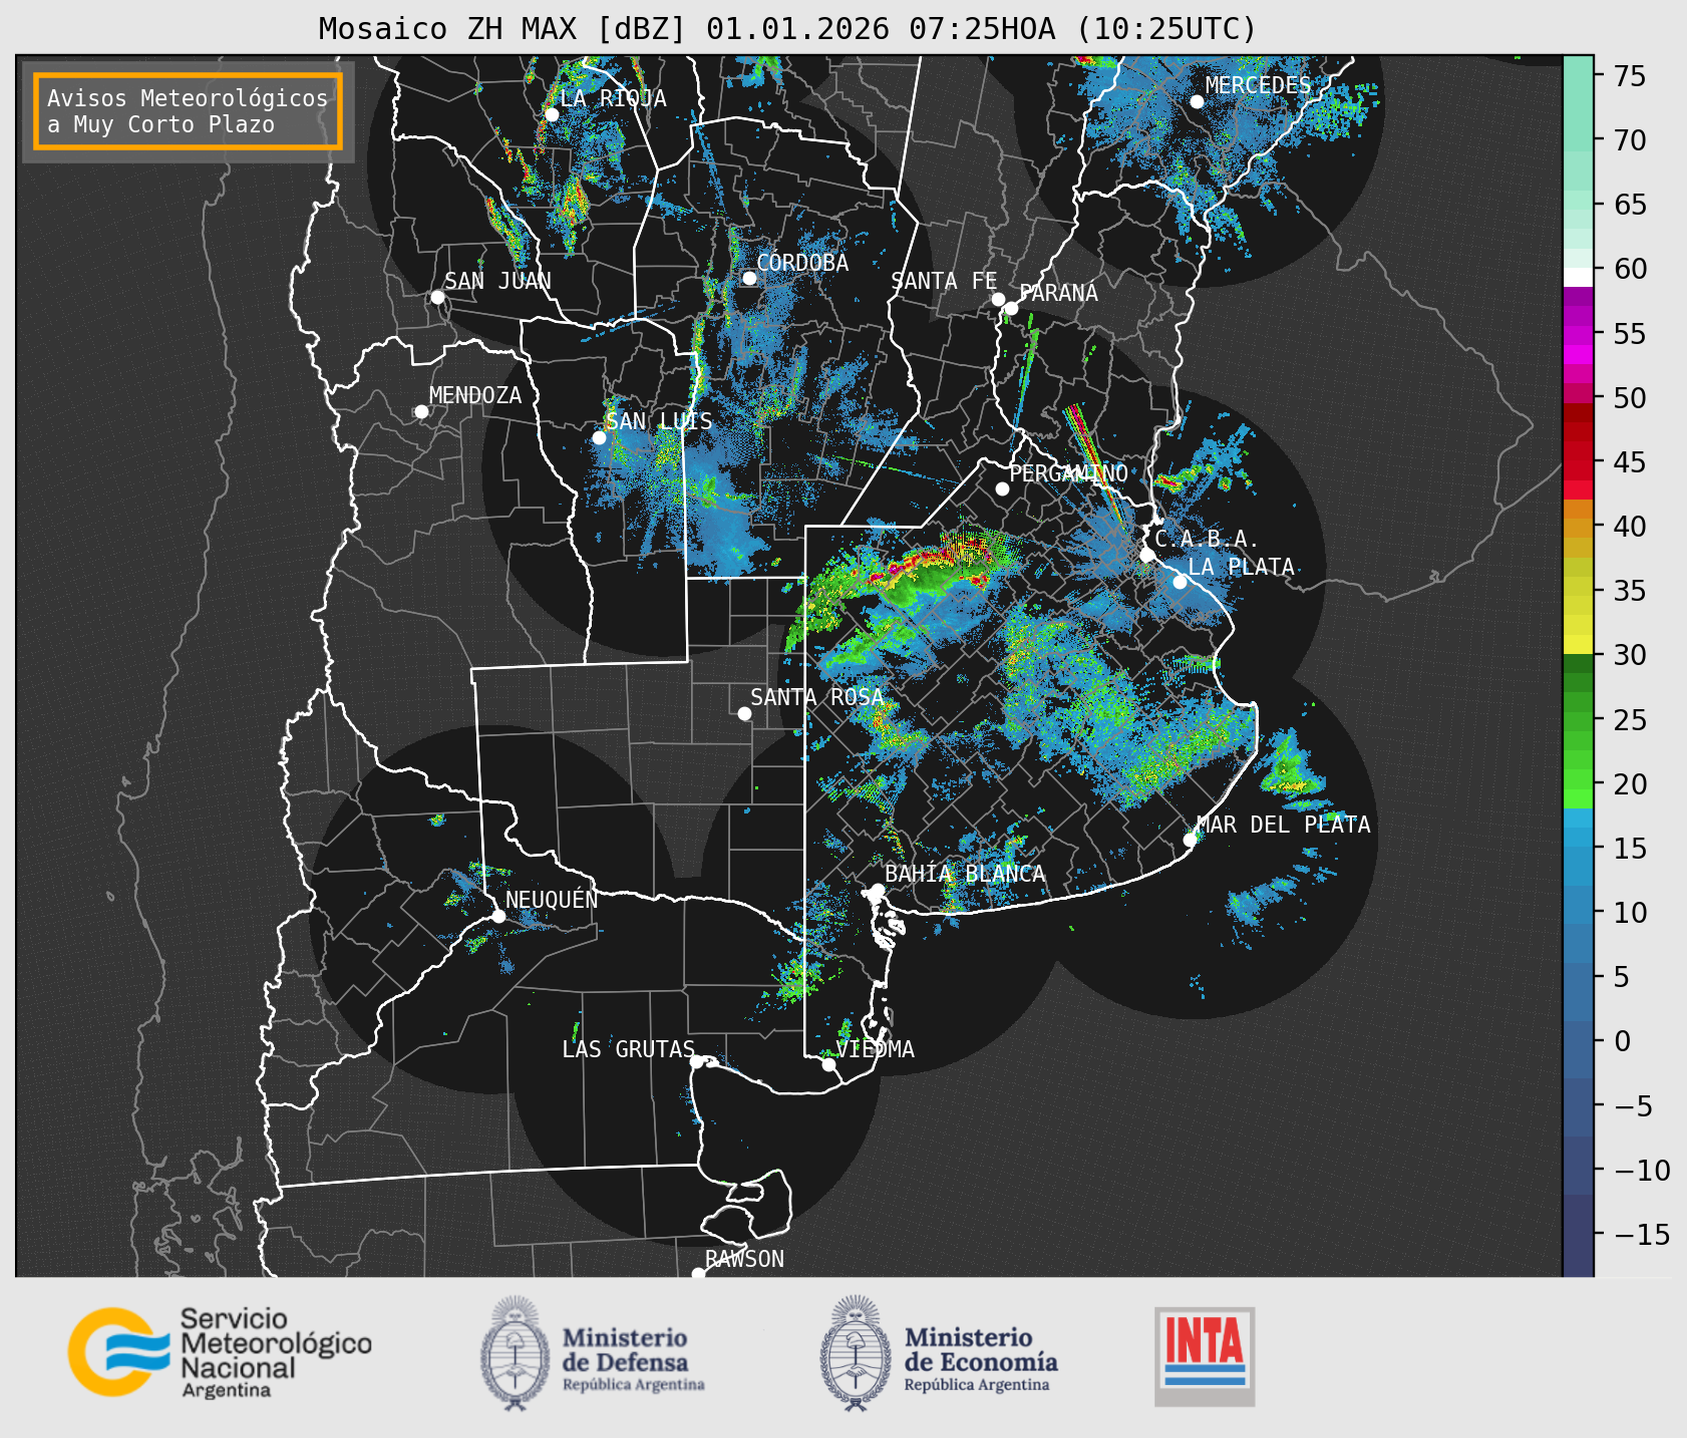Click the green 25 dBZ band on colorbar
1687x1438 pixels.
(1577, 719)
